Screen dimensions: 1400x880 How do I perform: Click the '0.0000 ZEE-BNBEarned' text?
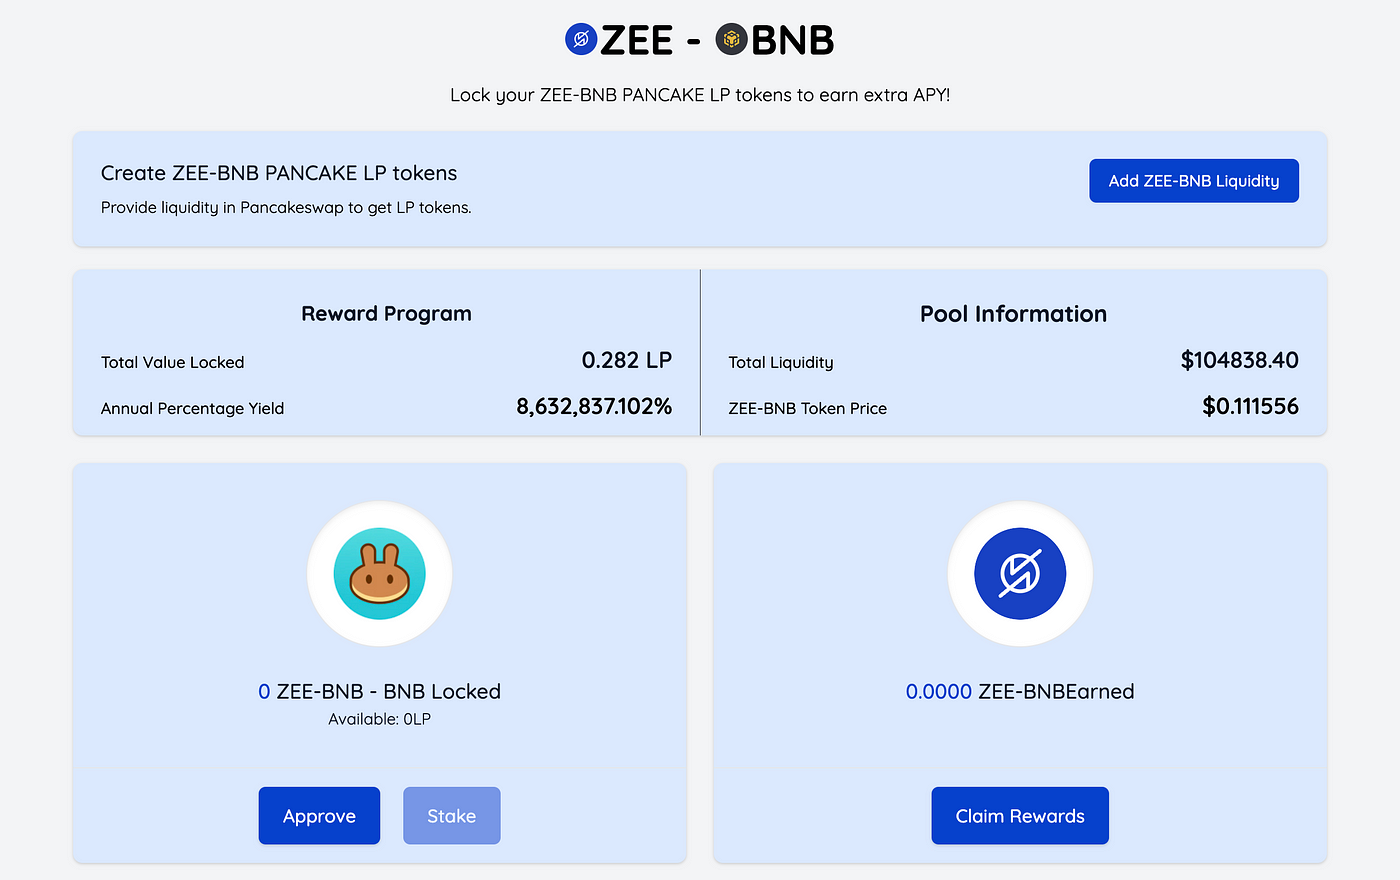pos(1020,692)
